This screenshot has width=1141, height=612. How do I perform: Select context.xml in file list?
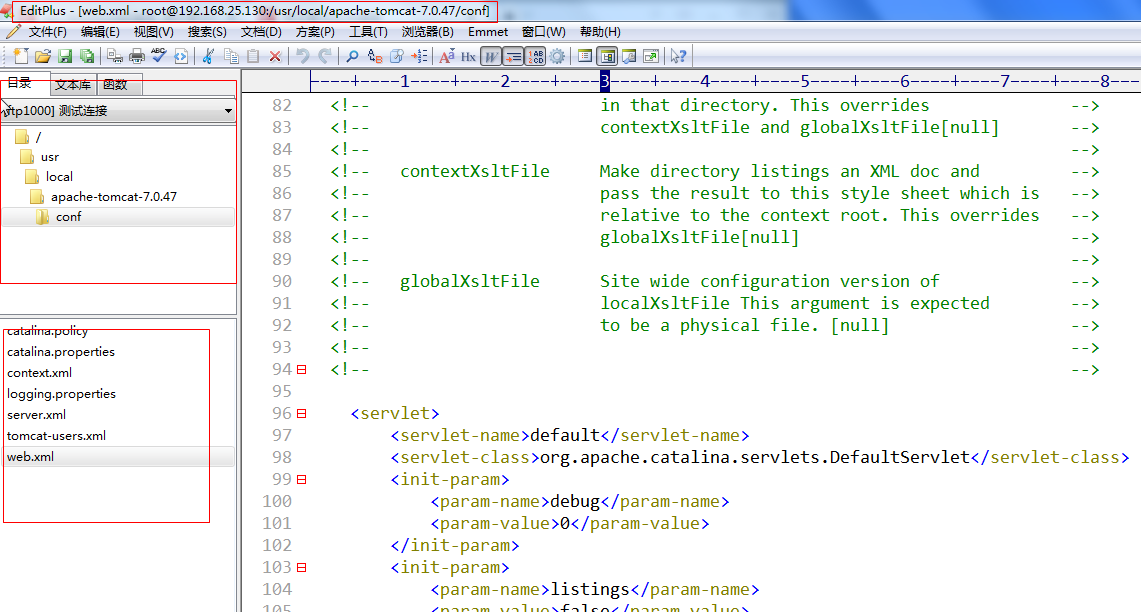[x=39, y=373]
